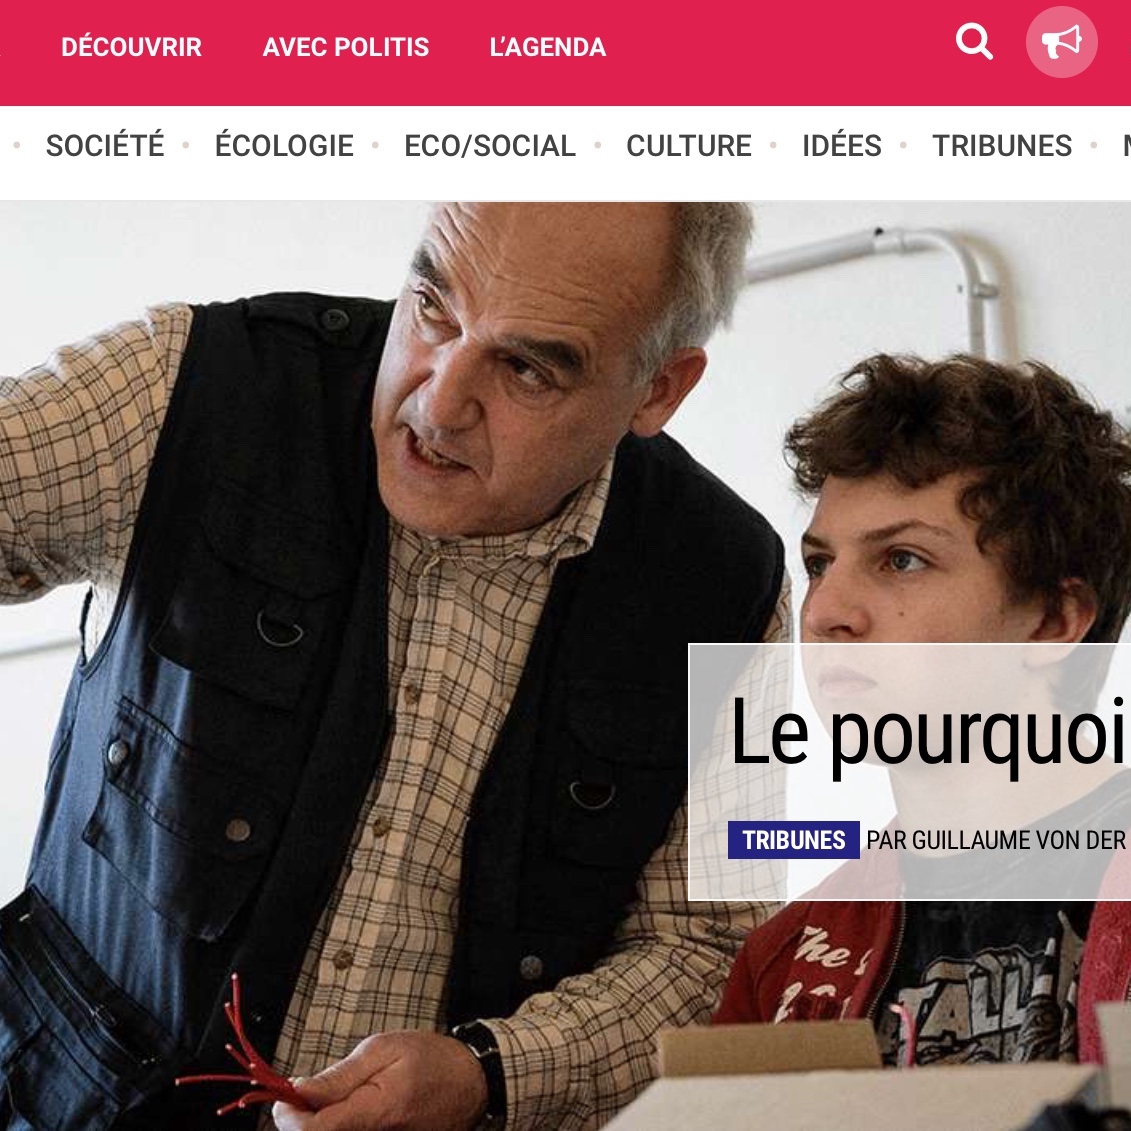Select the IDÉES section
The width and height of the screenshot is (1131, 1131).
pyautogui.click(x=842, y=146)
